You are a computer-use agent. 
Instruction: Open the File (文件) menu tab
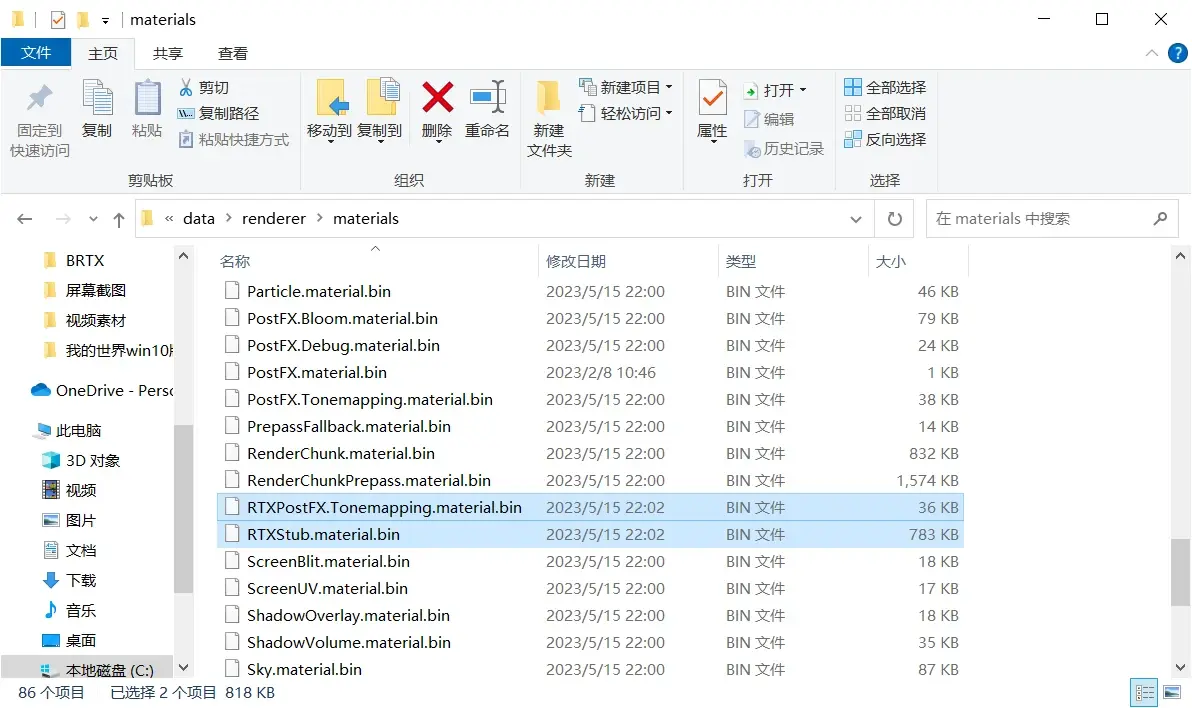36,52
